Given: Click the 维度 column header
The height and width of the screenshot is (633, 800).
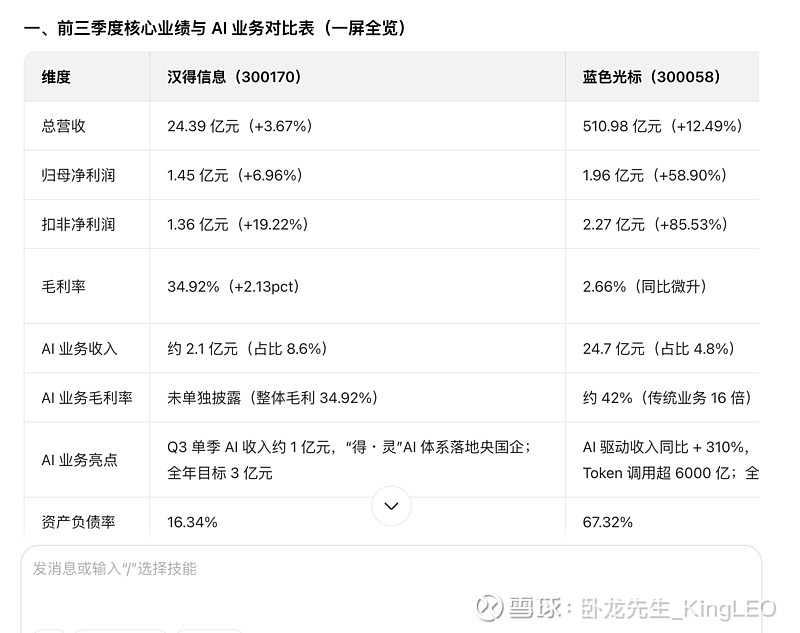Looking at the screenshot, I should (x=87, y=77).
